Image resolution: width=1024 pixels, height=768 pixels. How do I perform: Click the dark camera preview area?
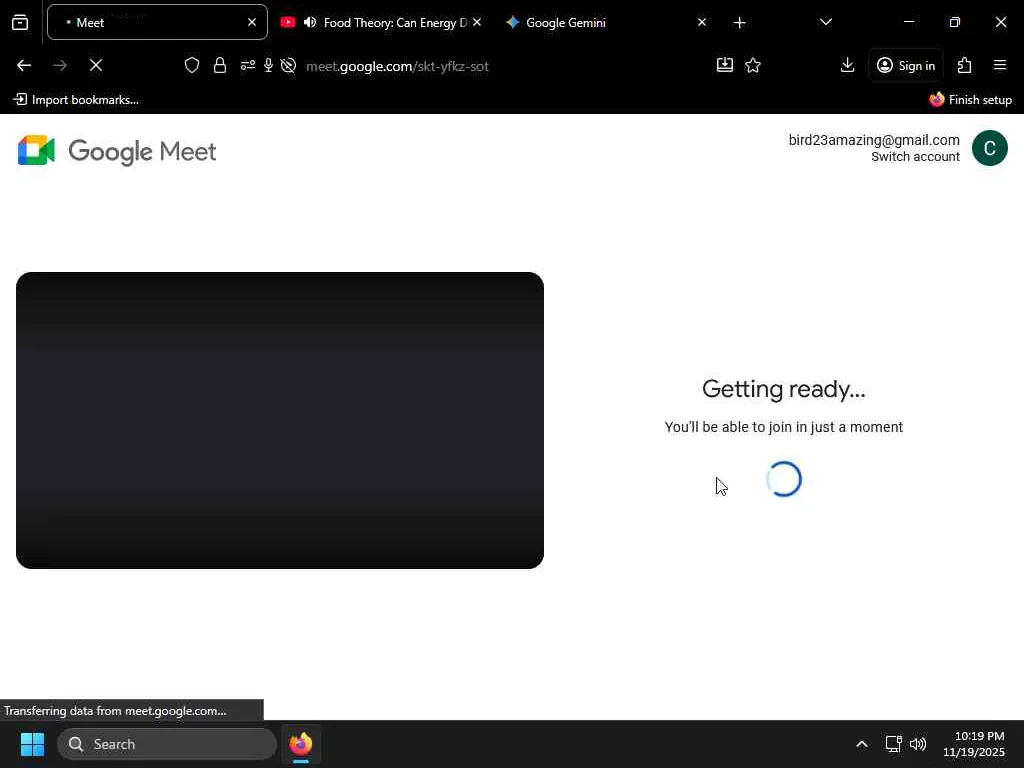280,420
